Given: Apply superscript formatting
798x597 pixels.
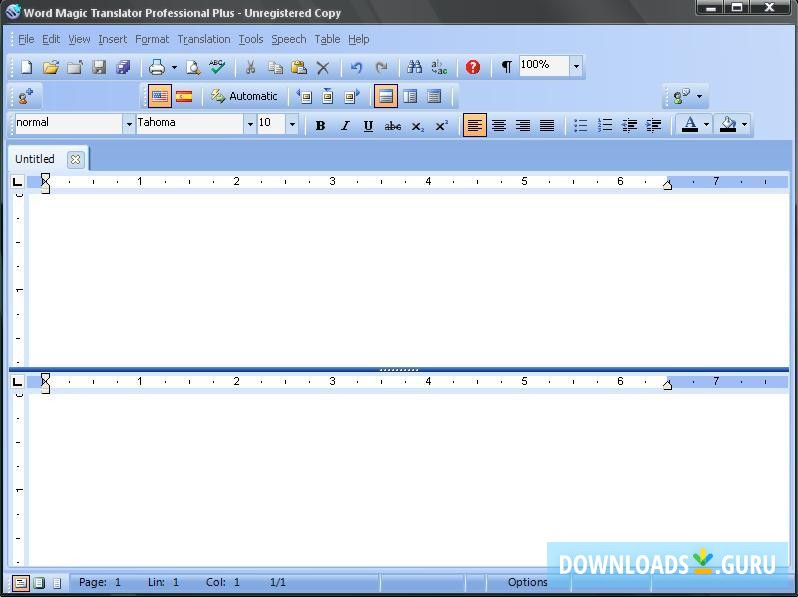Looking at the screenshot, I should click(x=441, y=126).
